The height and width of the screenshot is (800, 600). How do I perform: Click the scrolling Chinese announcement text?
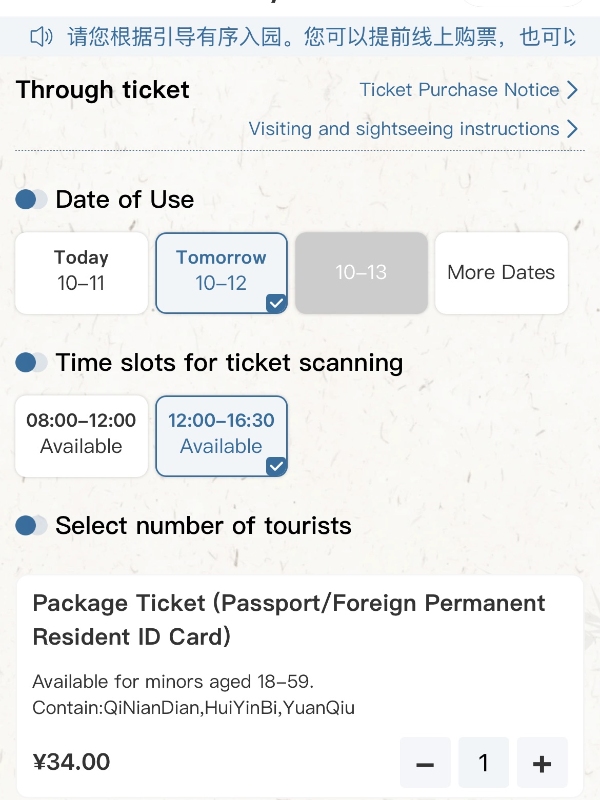(x=320, y=38)
